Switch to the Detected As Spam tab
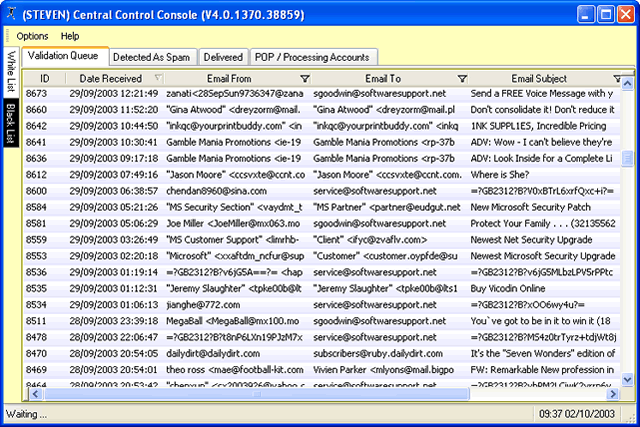Screen dimensions: 640x427 [151, 57]
